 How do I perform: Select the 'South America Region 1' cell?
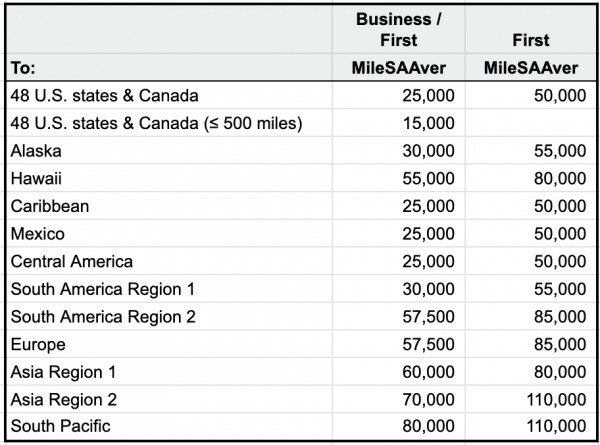coord(102,289)
